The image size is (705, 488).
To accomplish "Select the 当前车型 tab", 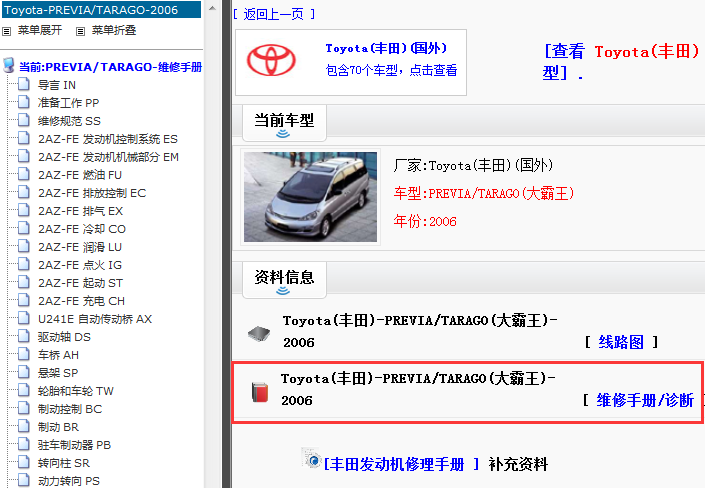I will (284, 123).
